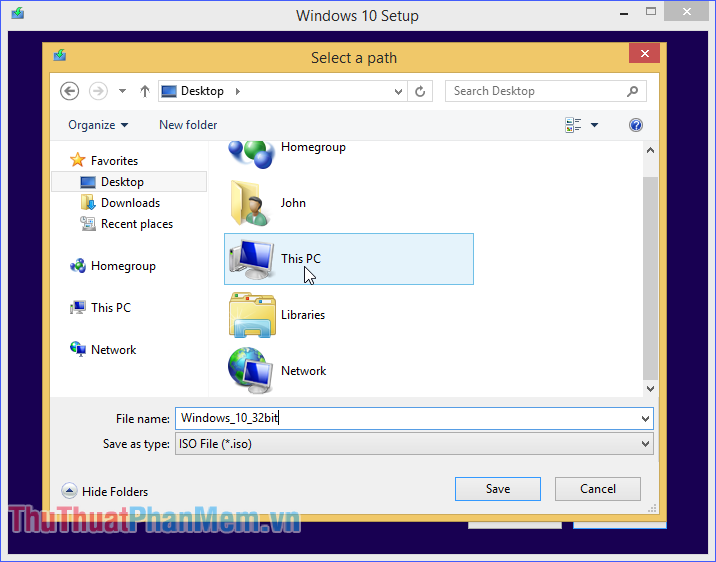Click the John folder icon
Image resolution: width=716 pixels, height=562 pixels.
[251, 203]
